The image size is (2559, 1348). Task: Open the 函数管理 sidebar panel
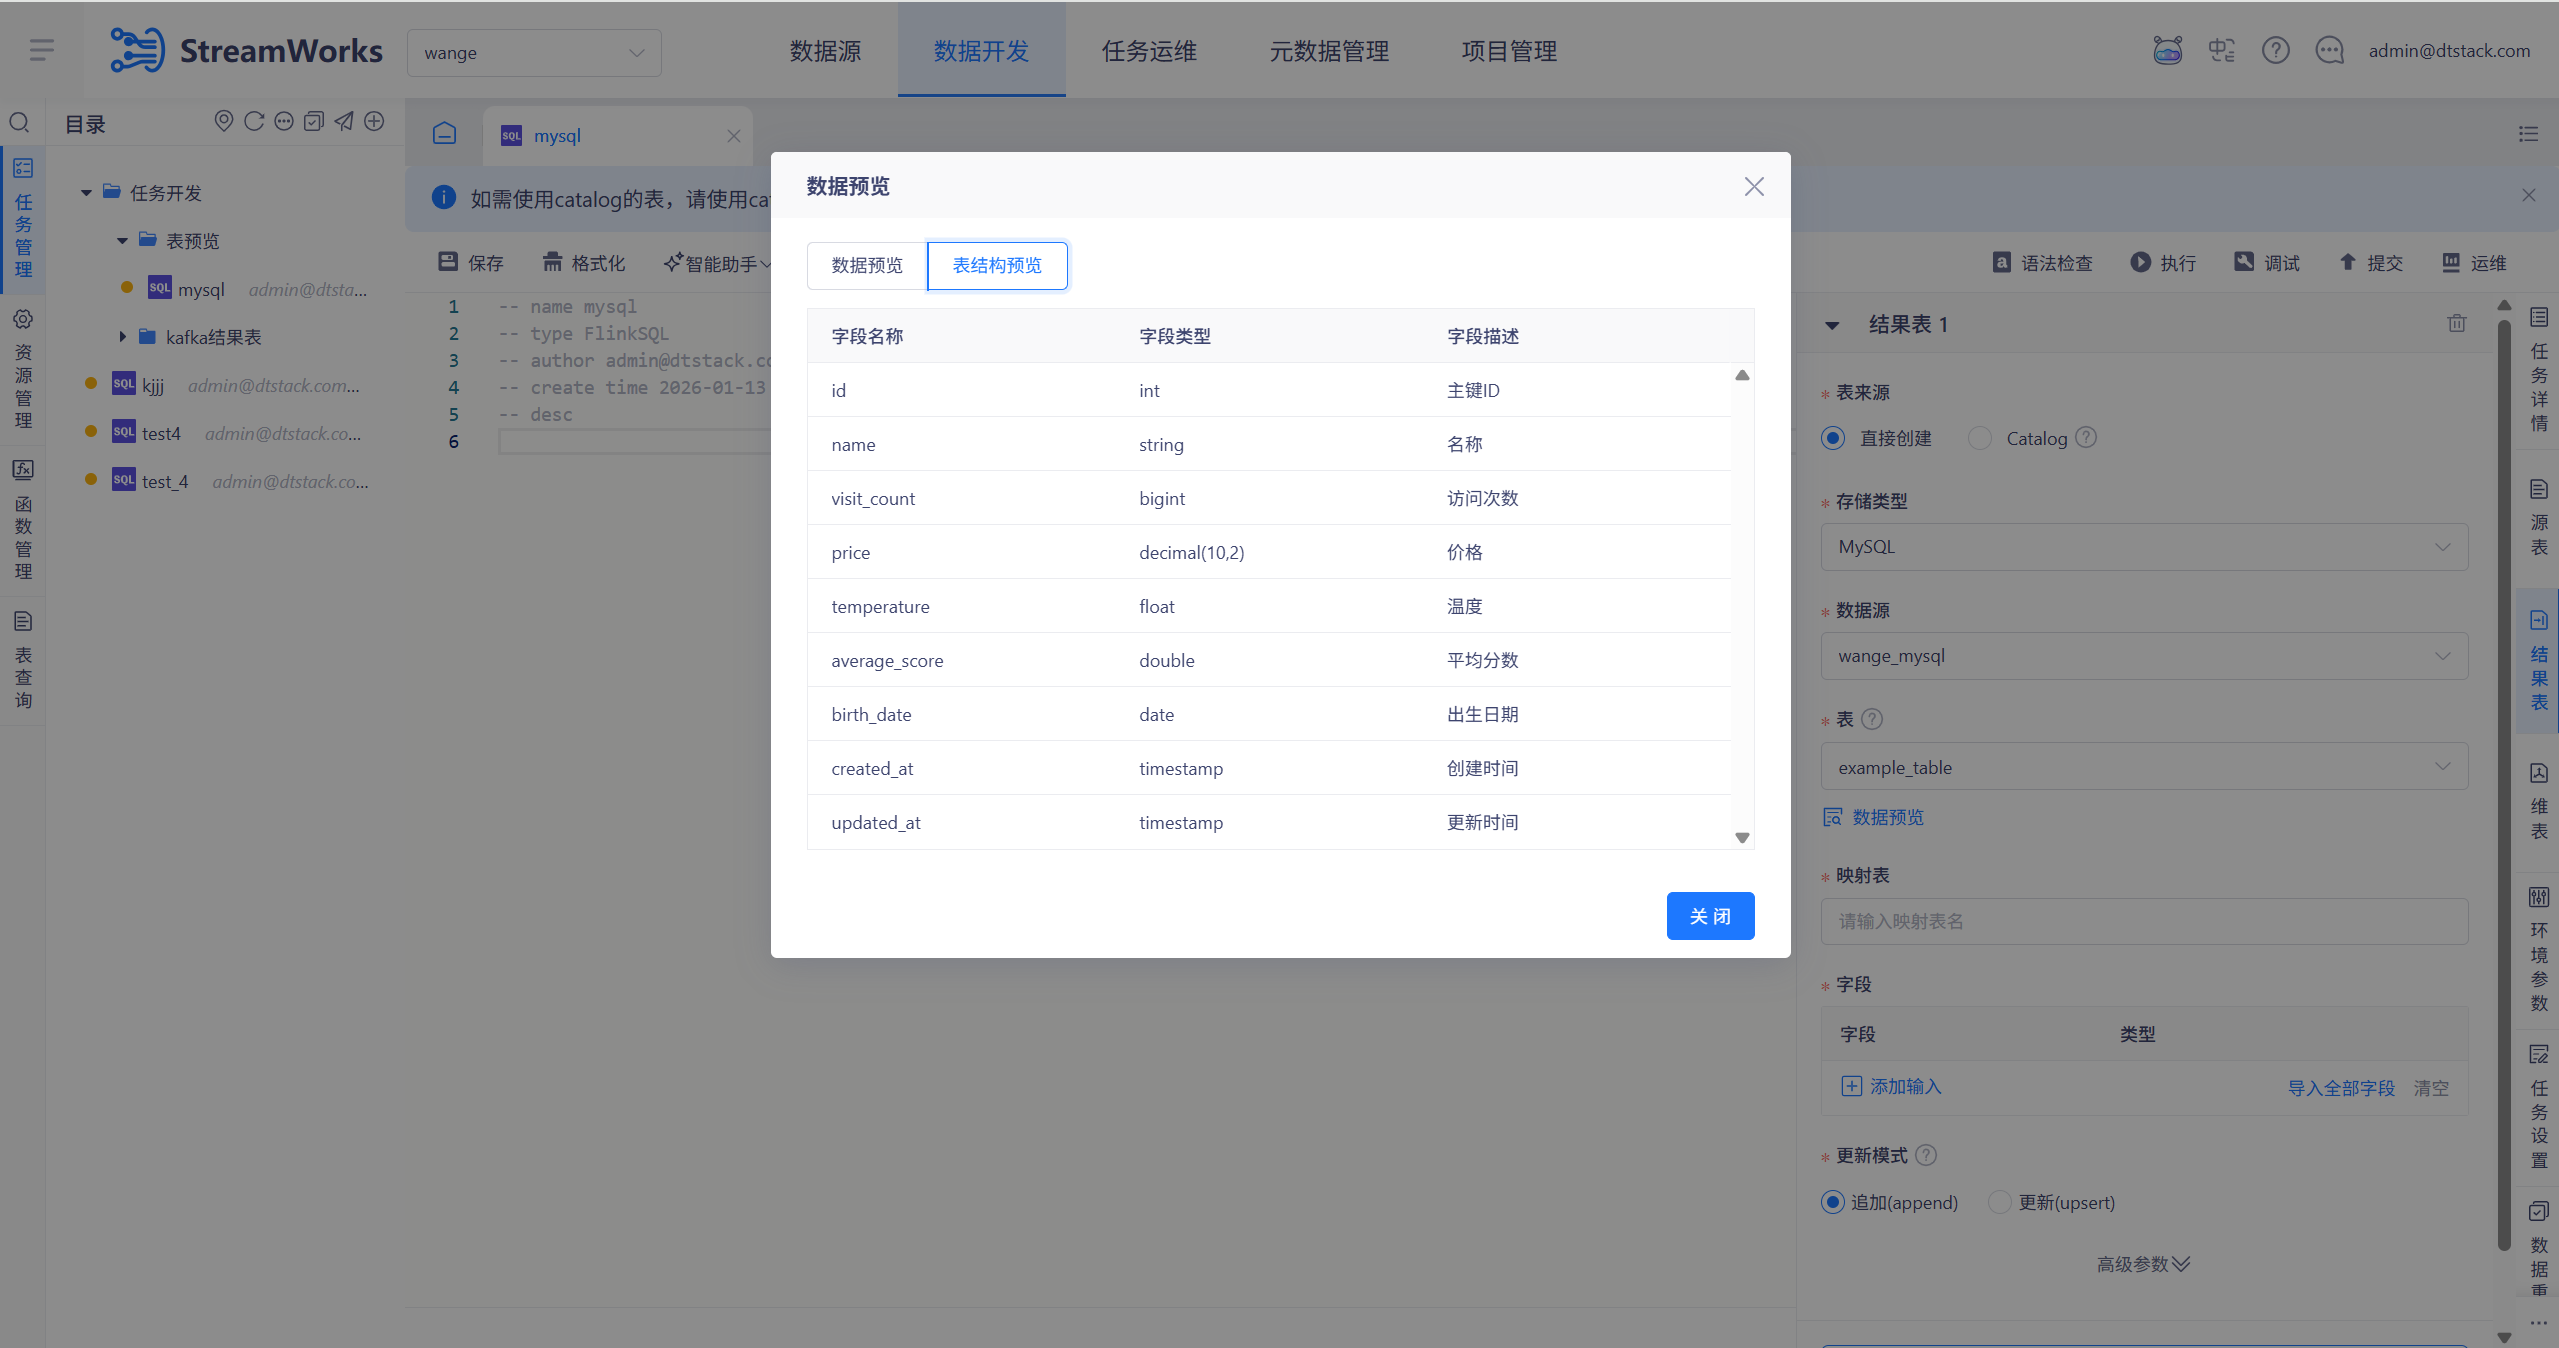click(23, 520)
